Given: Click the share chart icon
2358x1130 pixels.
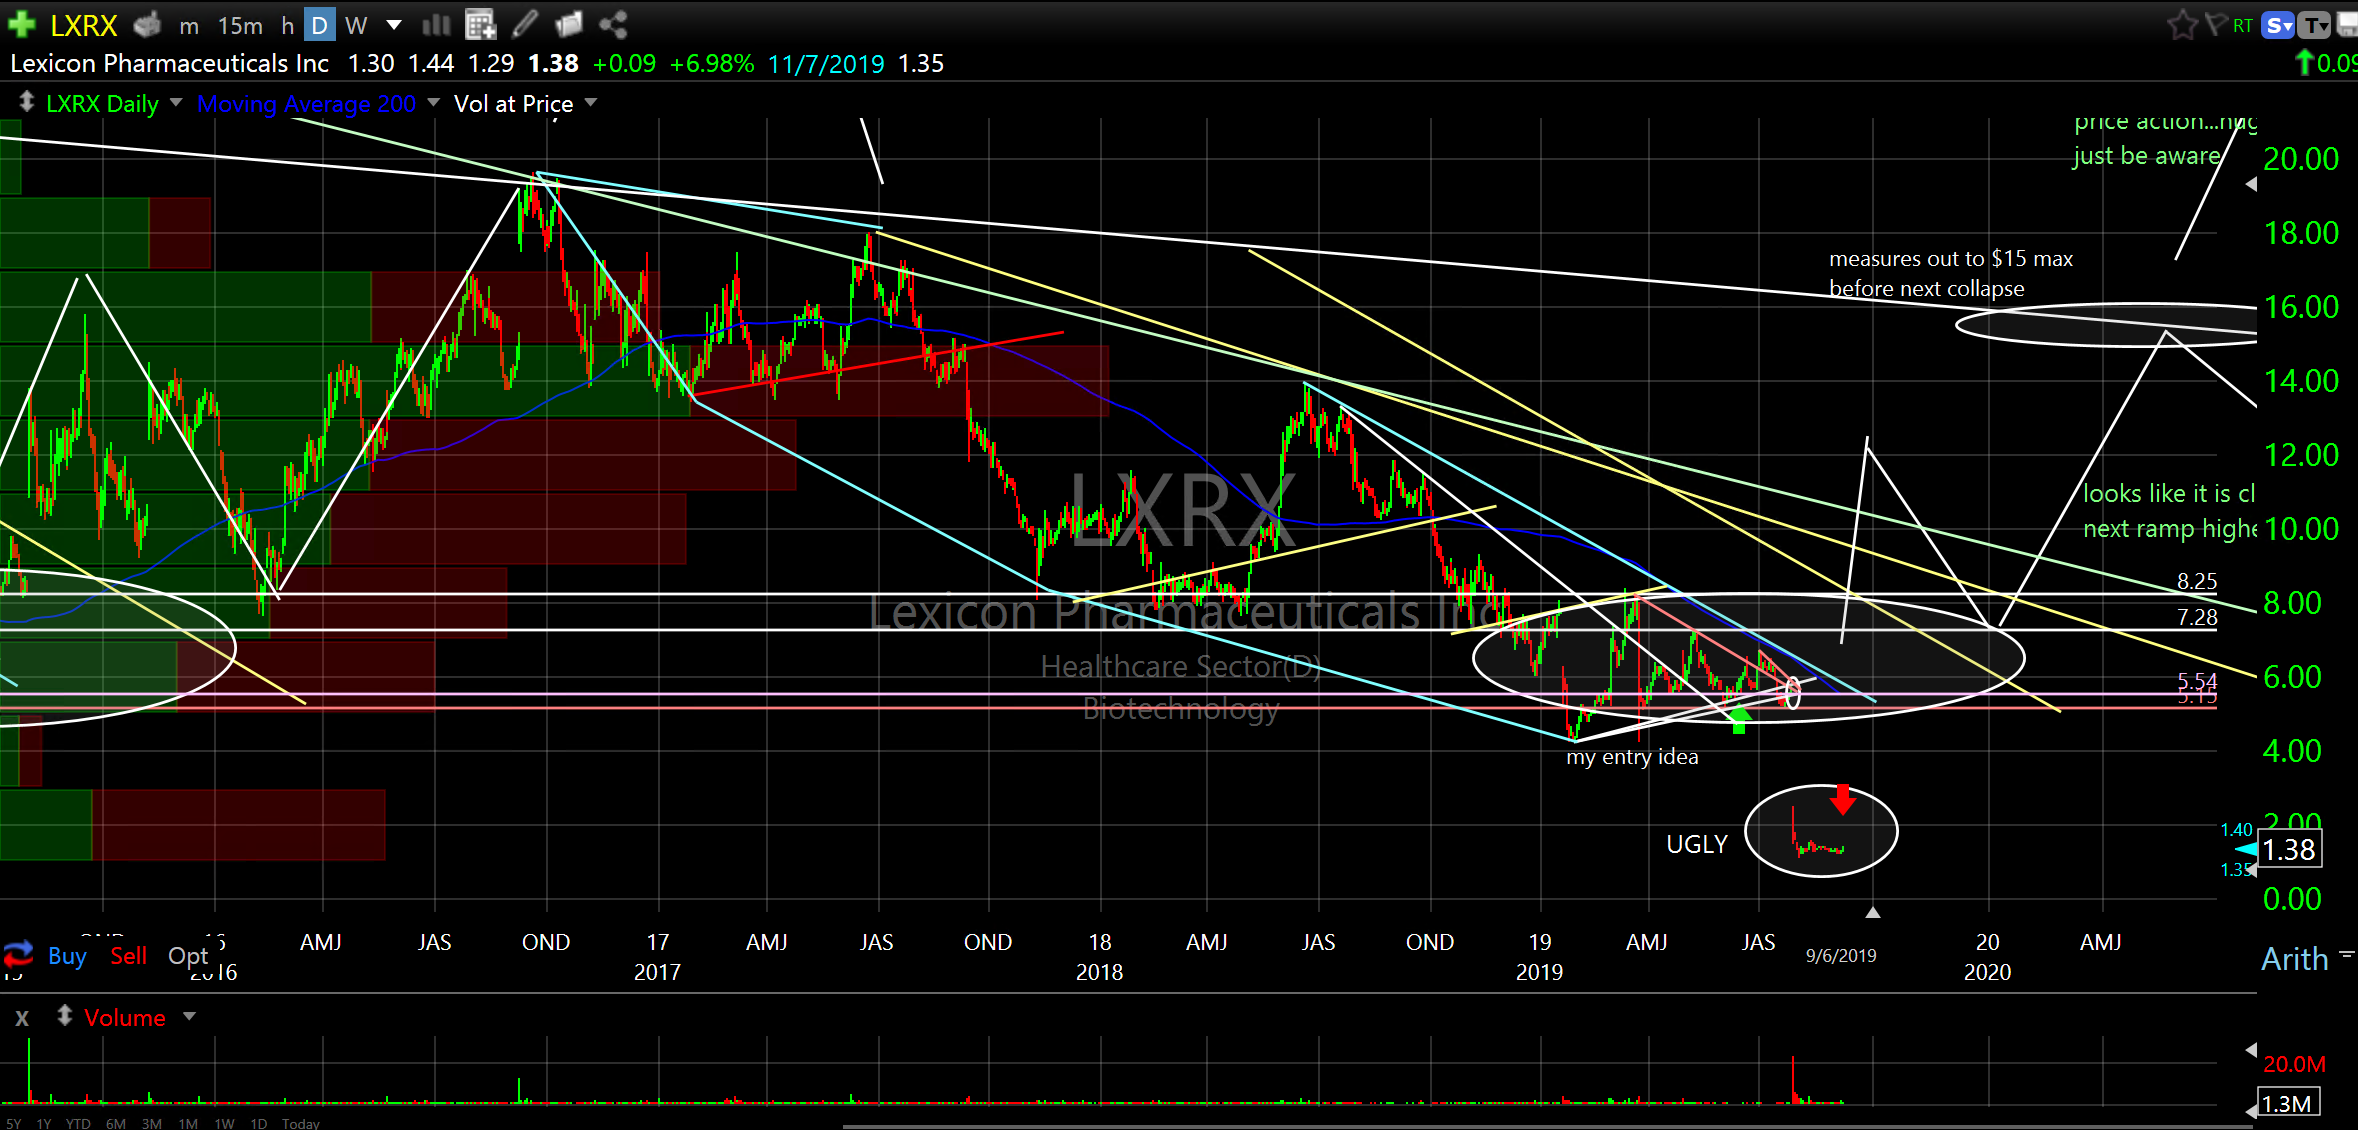Looking at the screenshot, I should 613,24.
